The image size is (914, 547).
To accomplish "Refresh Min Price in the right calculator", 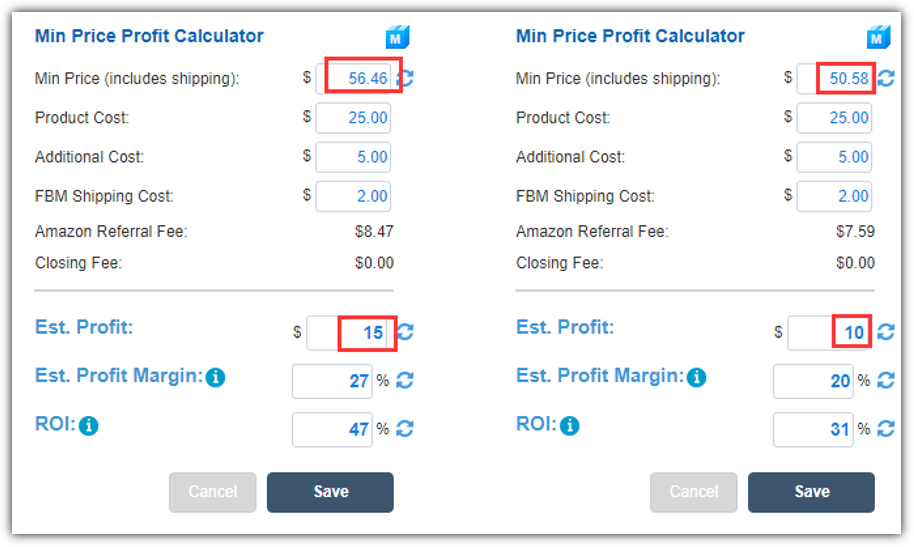I will (886, 78).
